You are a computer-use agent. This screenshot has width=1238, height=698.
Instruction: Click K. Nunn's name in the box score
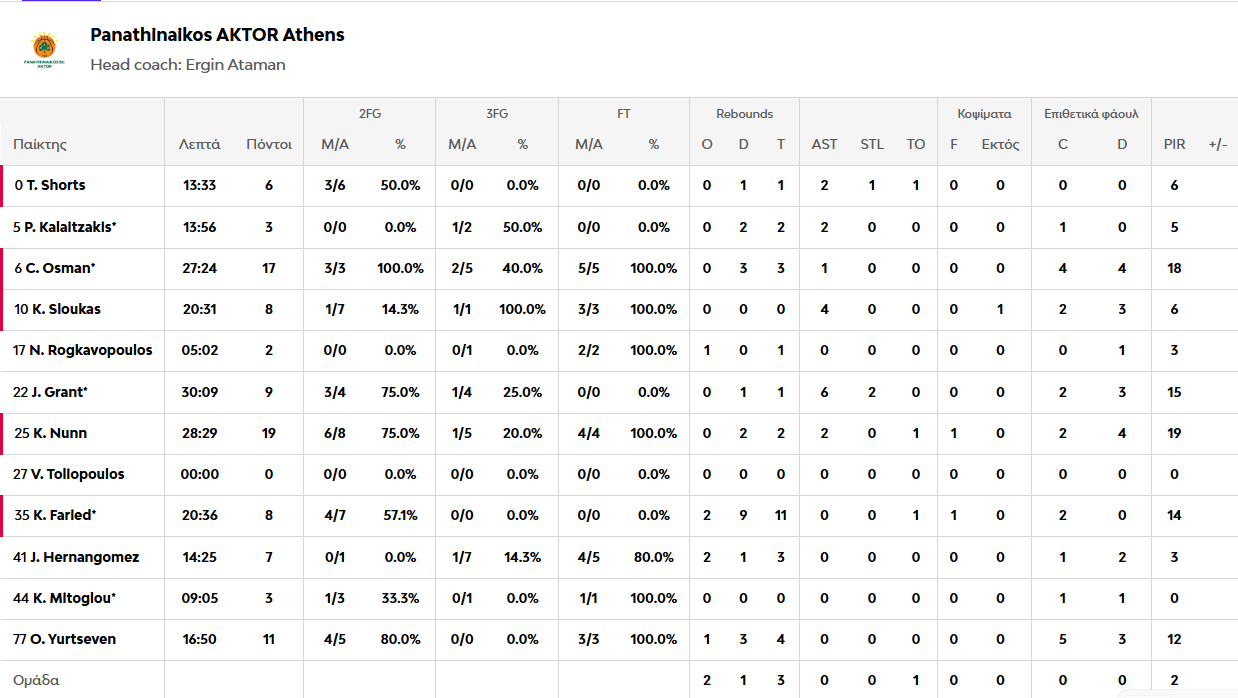pyautogui.click(x=59, y=433)
